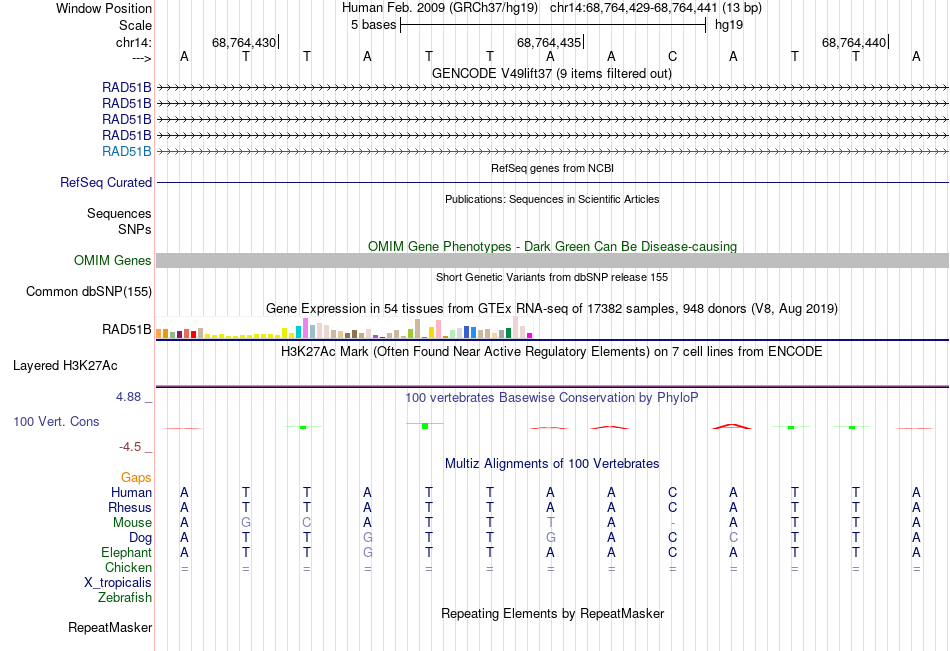Click the X_tropicalis species label

coord(118,583)
